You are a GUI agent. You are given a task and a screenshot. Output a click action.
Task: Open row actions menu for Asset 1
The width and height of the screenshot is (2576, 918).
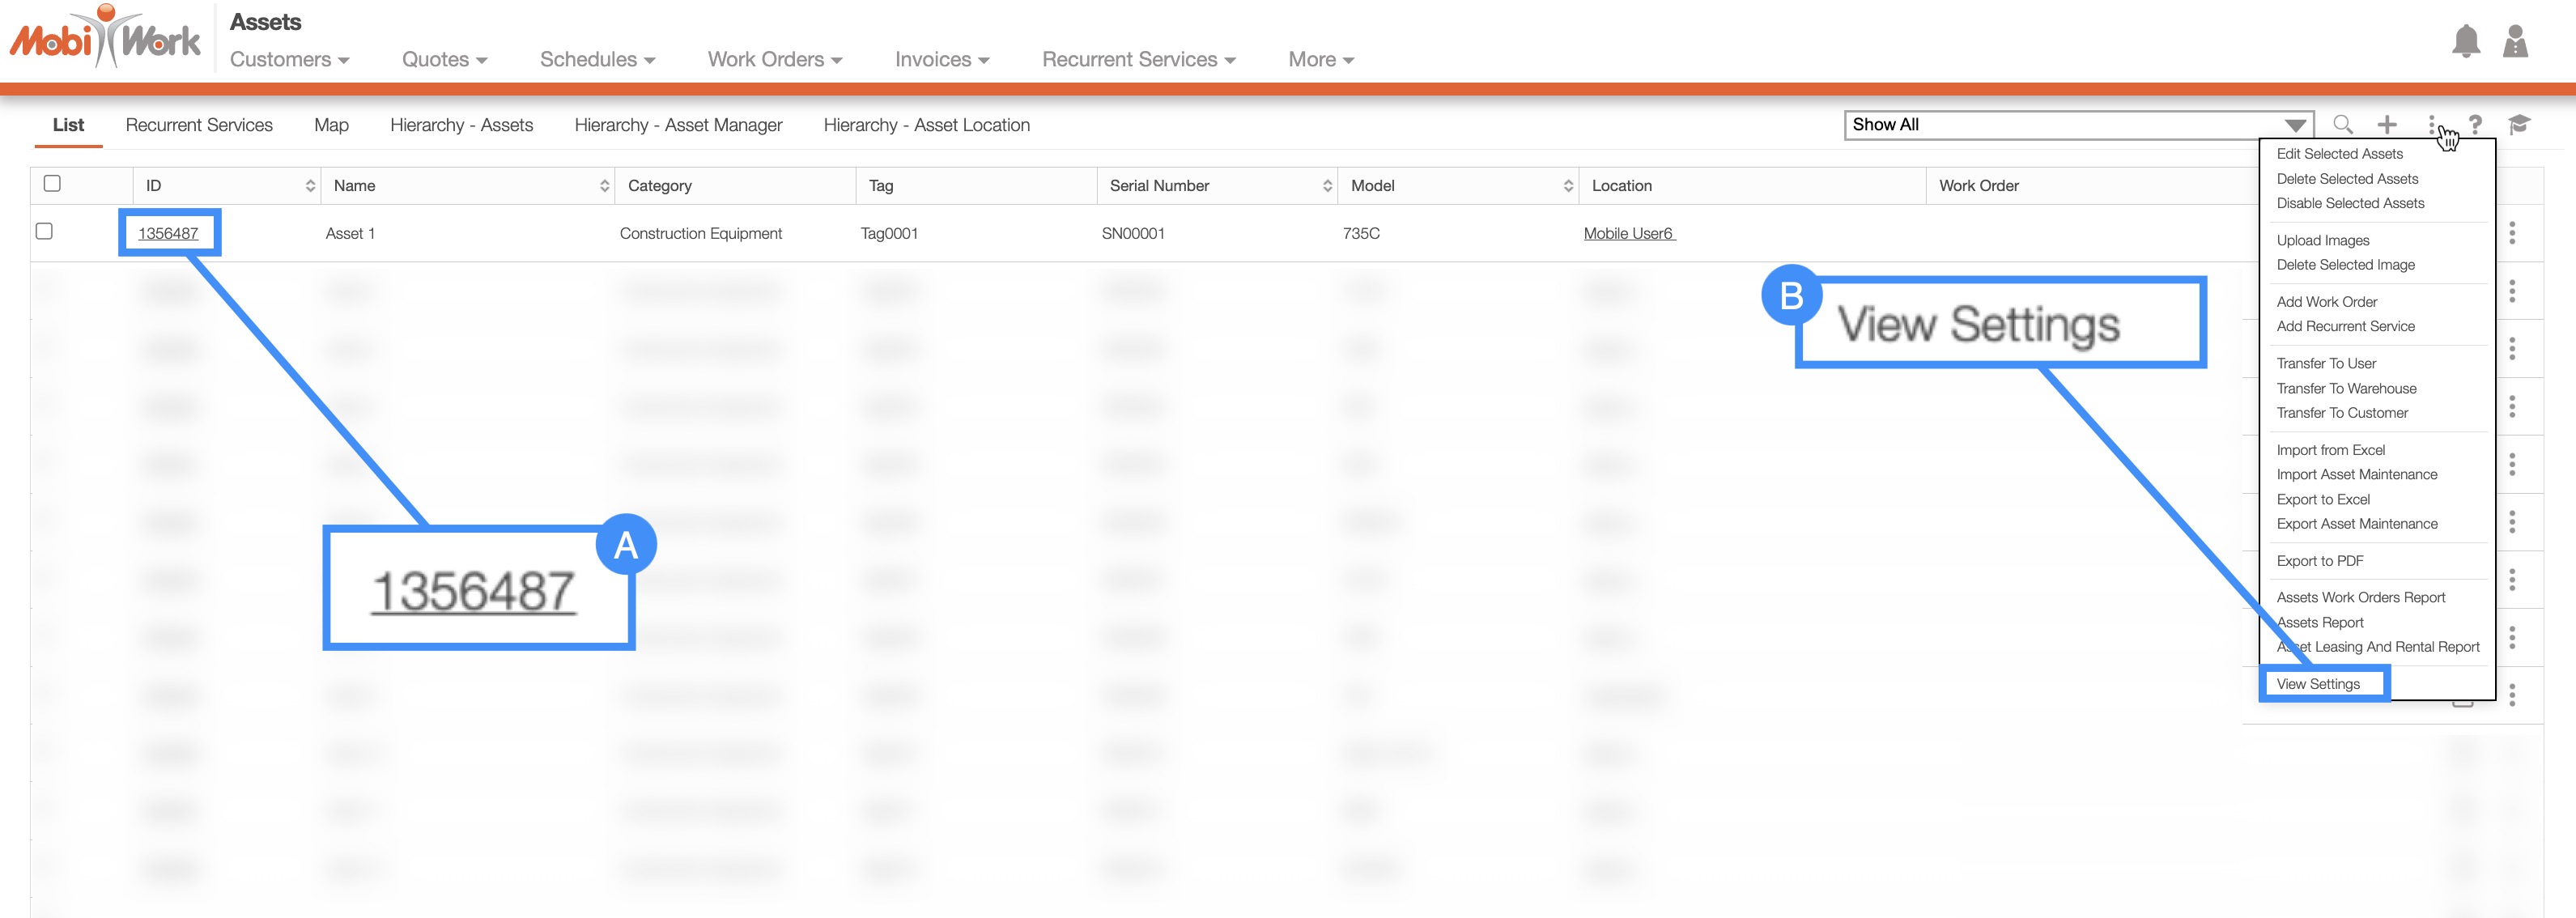2512,233
